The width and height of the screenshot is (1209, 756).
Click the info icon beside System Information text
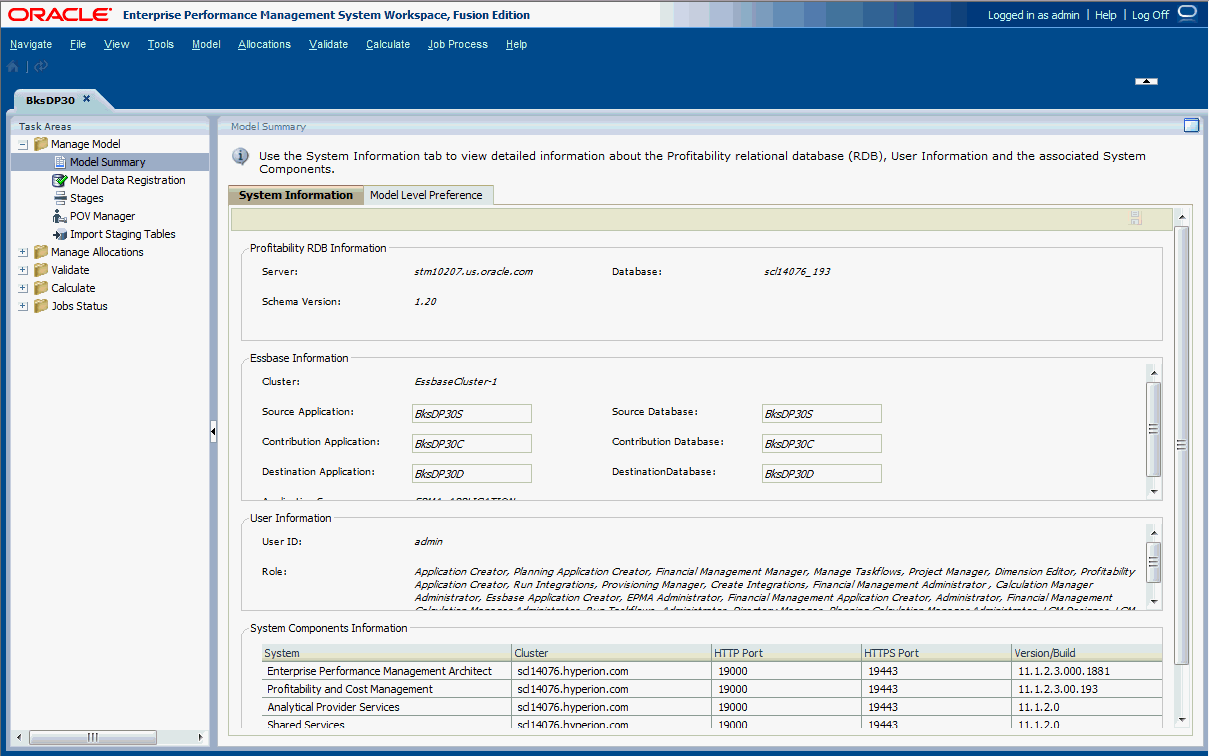point(241,157)
